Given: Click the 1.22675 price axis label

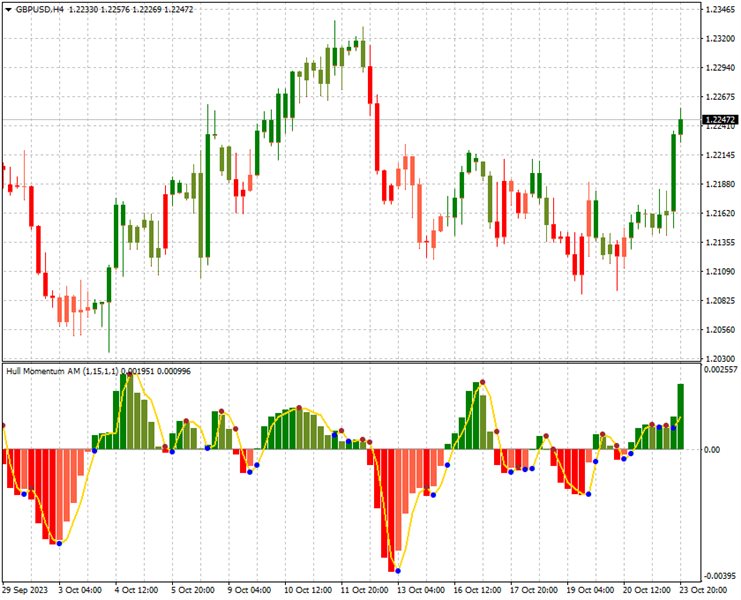Looking at the screenshot, I should [720, 97].
